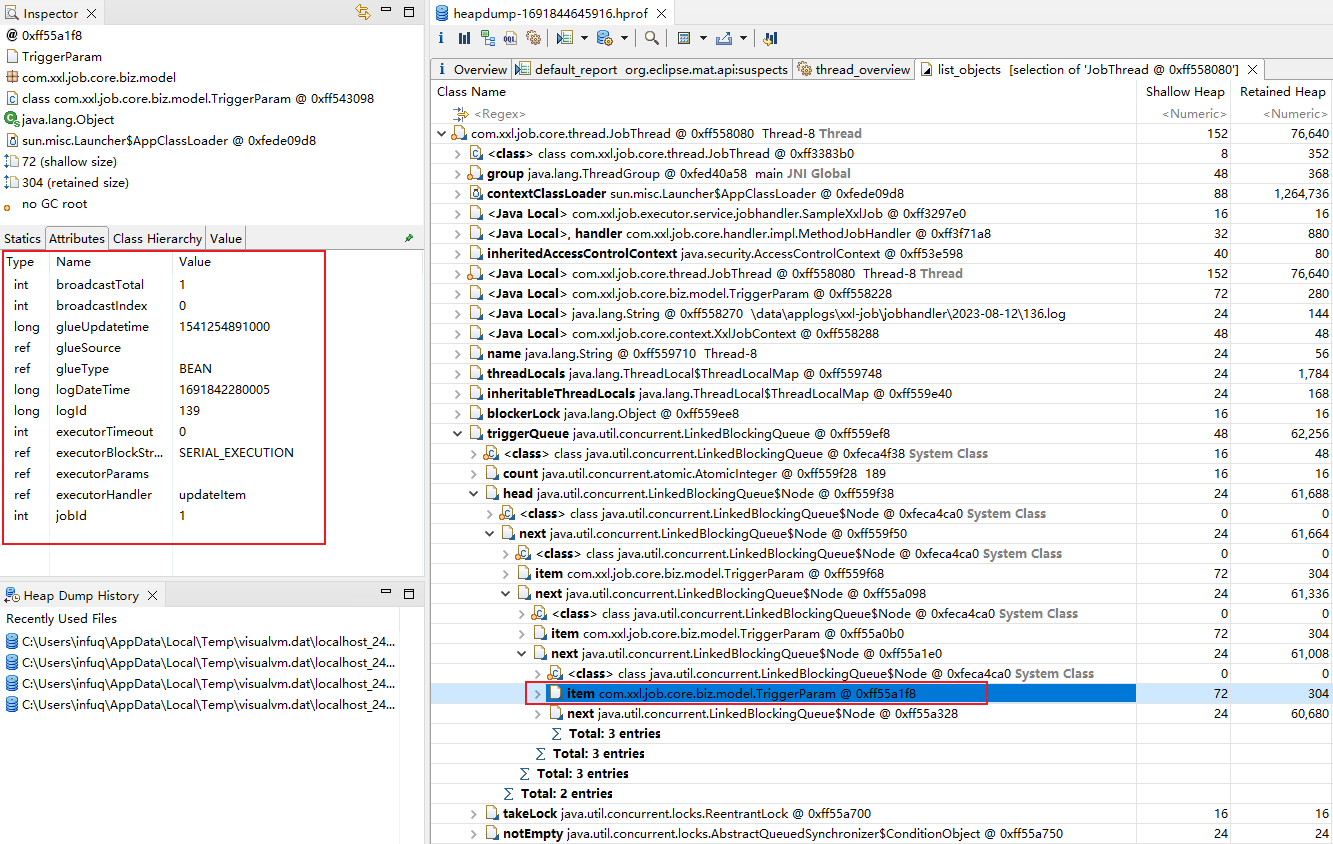Open the OQL query editor icon

tap(510, 38)
